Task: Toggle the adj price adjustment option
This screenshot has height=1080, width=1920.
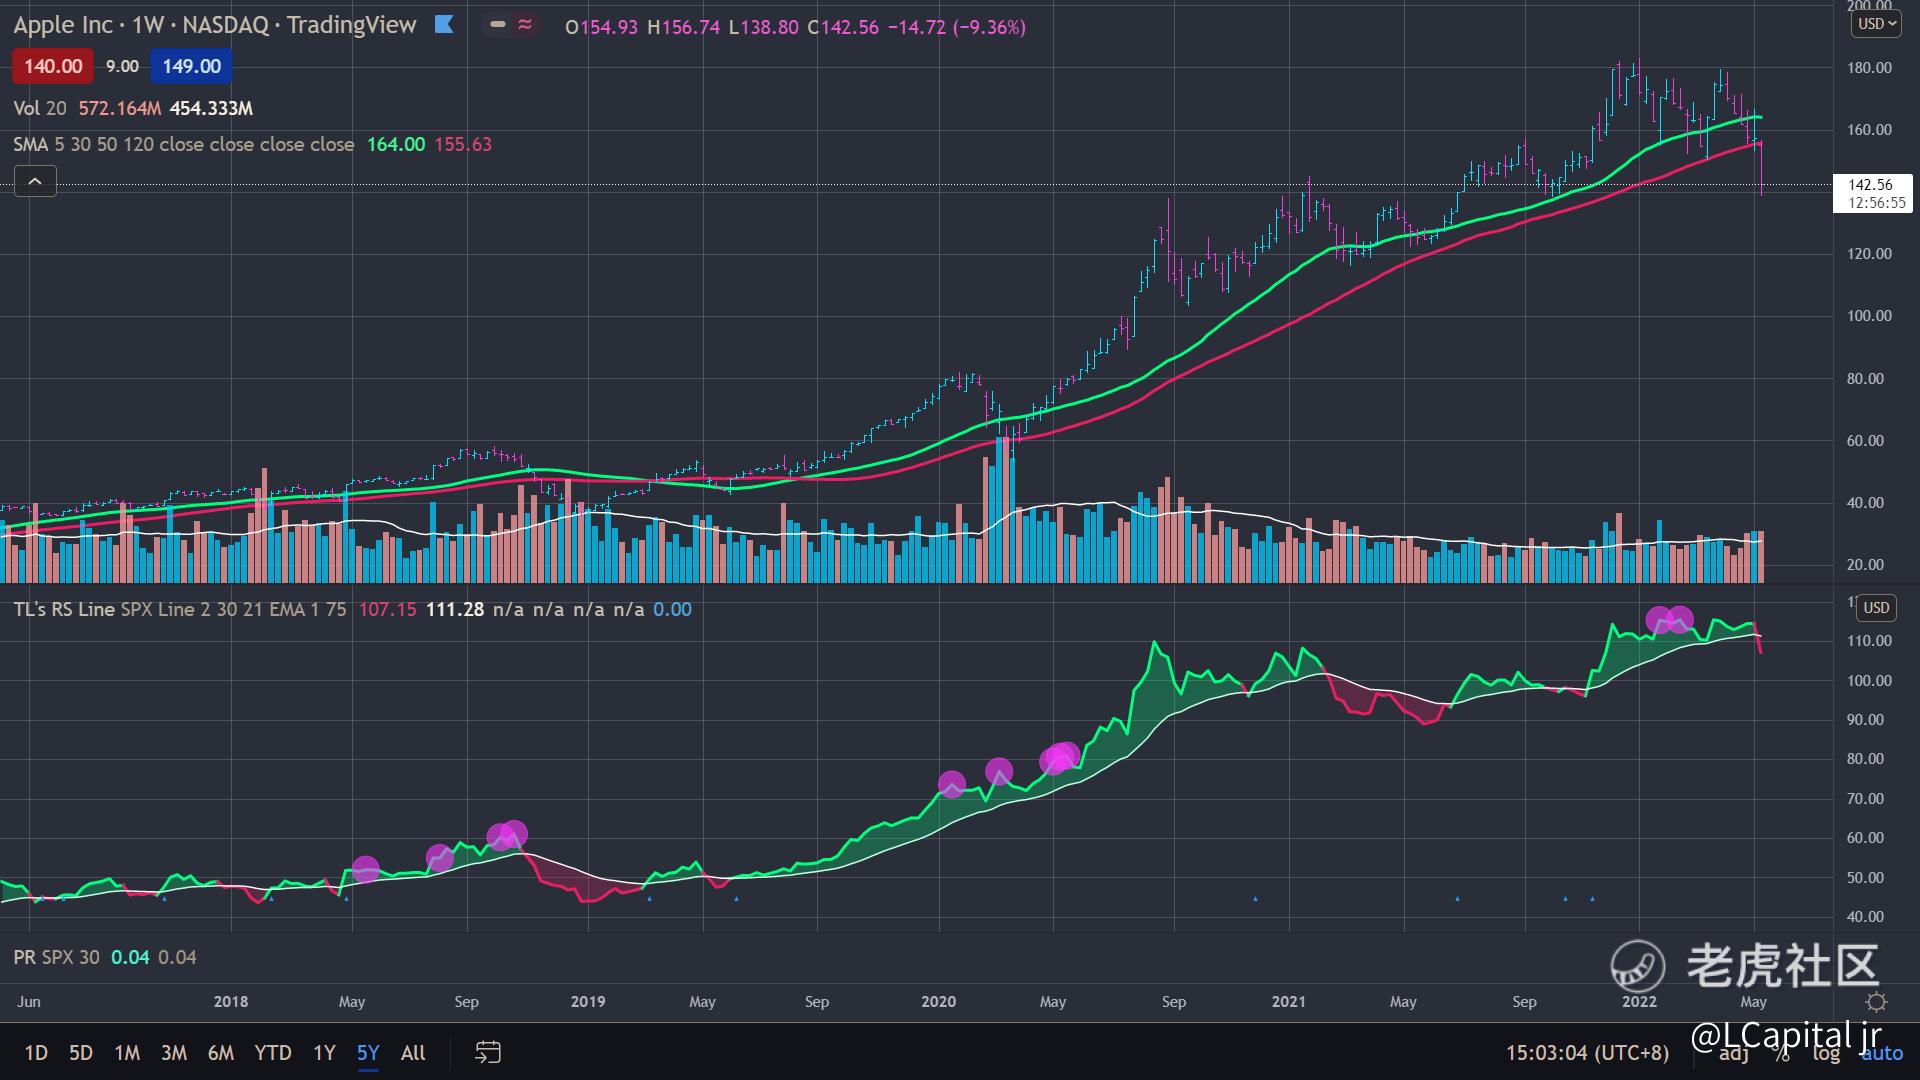Action: (1735, 1053)
